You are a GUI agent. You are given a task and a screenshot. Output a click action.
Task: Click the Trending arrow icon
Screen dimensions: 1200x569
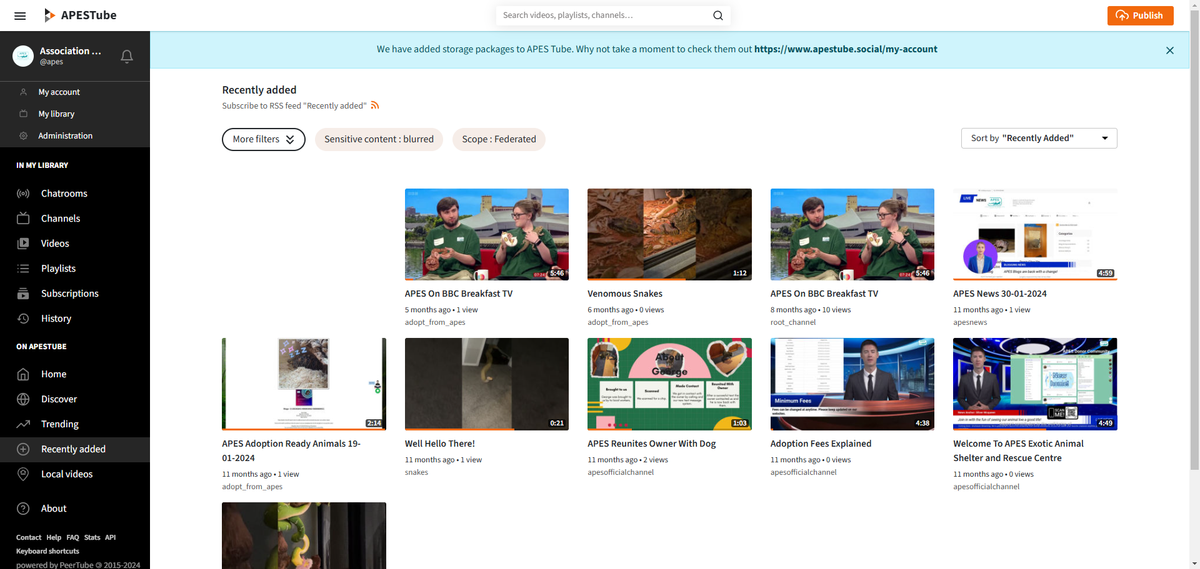click(x=23, y=424)
